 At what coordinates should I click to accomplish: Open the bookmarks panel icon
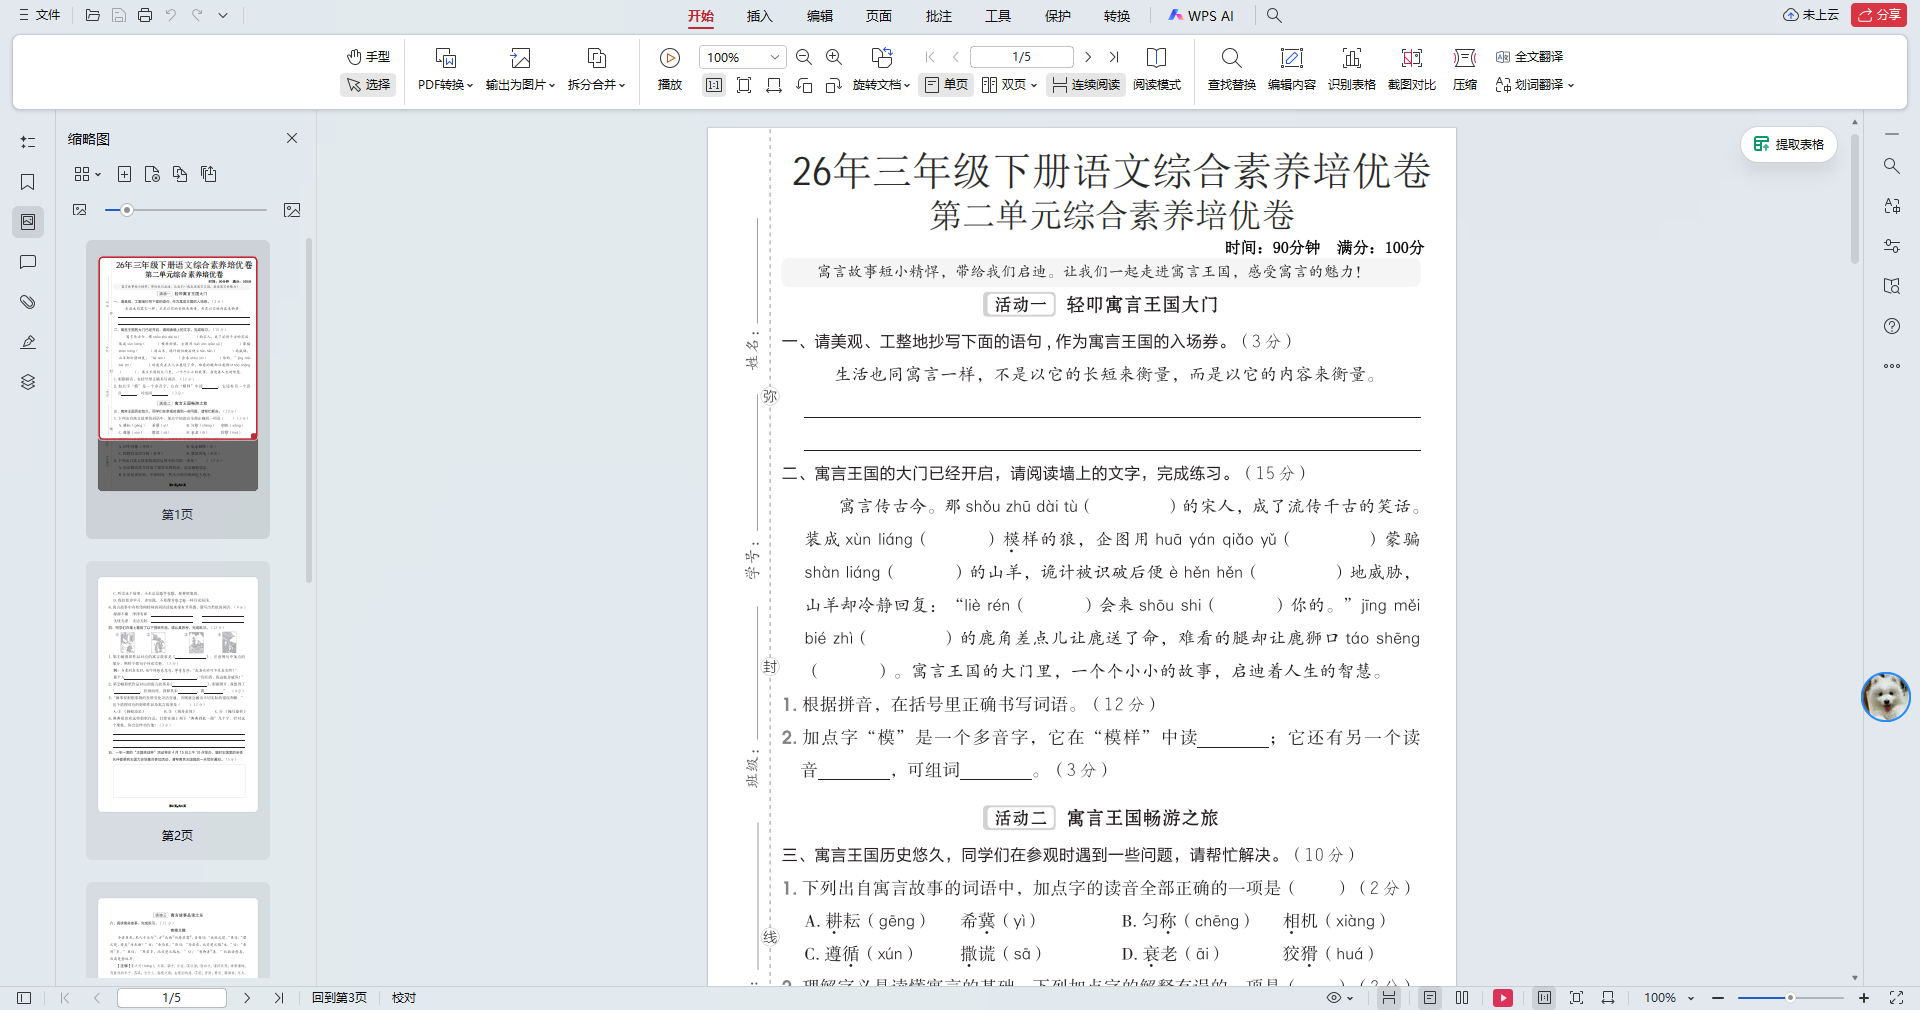point(27,182)
